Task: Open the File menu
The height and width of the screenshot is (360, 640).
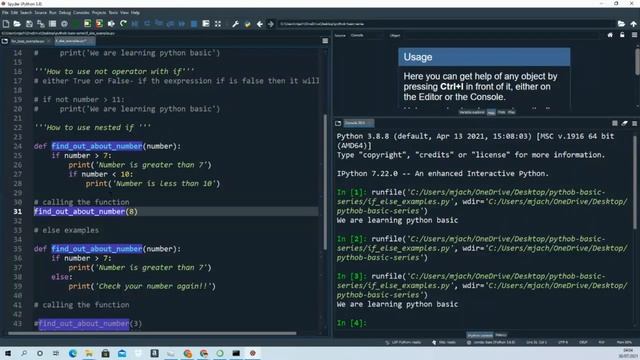Action: (5, 13)
